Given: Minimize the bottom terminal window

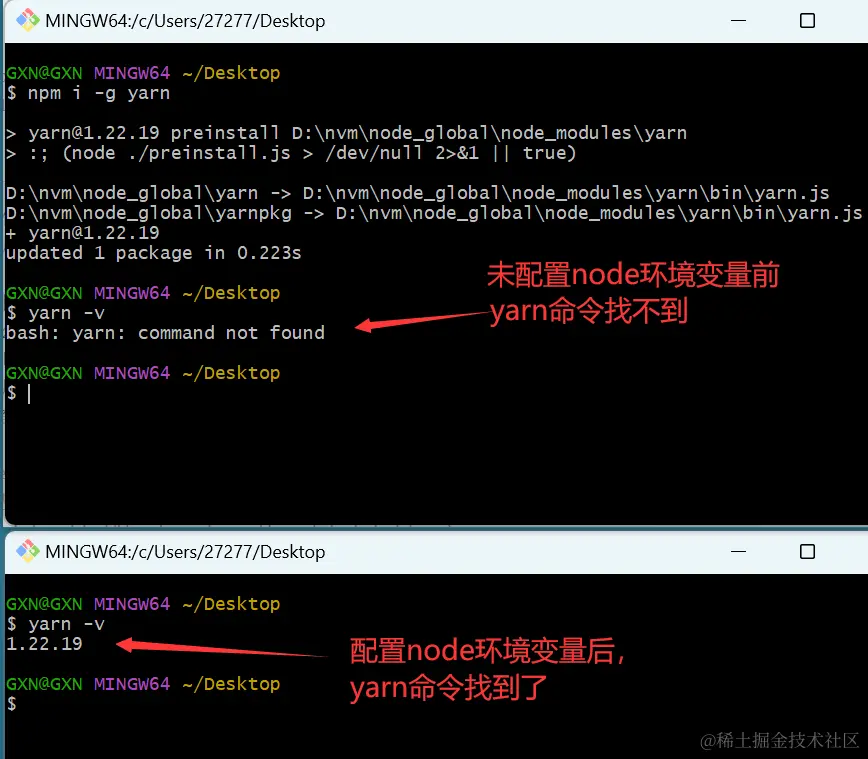Looking at the screenshot, I should click(738, 551).
